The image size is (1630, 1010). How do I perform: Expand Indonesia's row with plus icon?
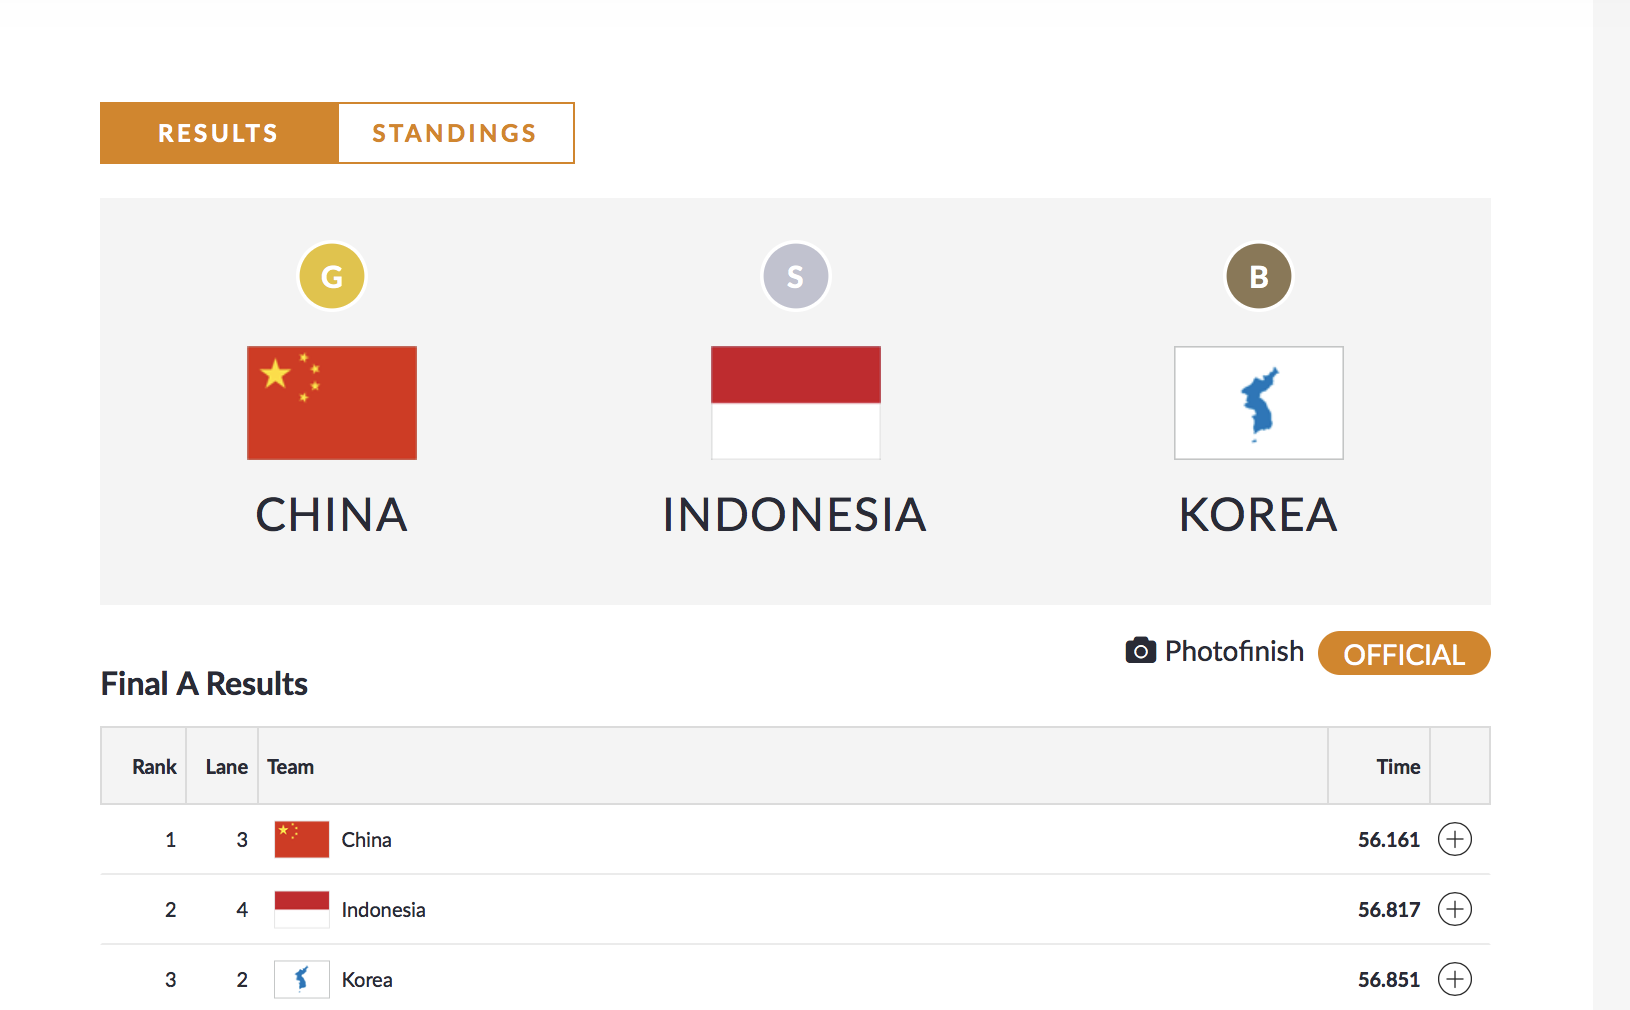pos(1454,909)
